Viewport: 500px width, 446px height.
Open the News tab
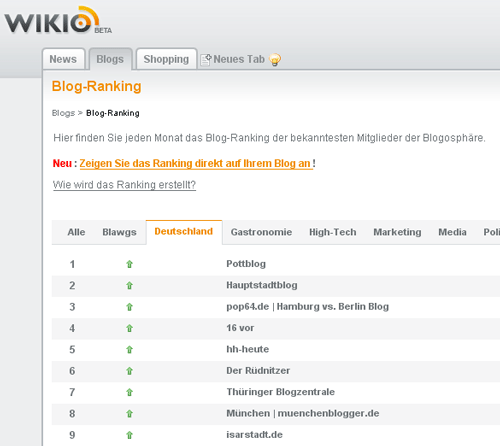[63, 59]
